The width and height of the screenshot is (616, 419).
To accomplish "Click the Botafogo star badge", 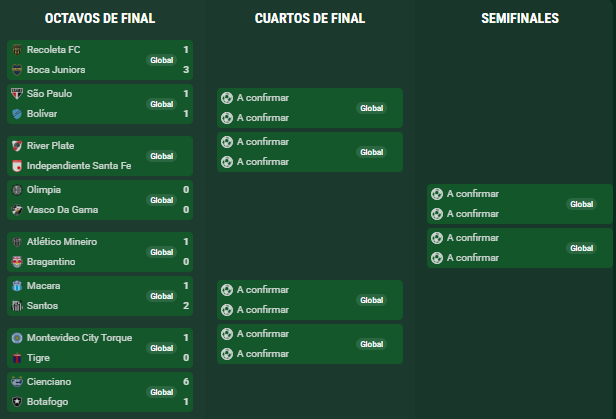I will point(17,402).
